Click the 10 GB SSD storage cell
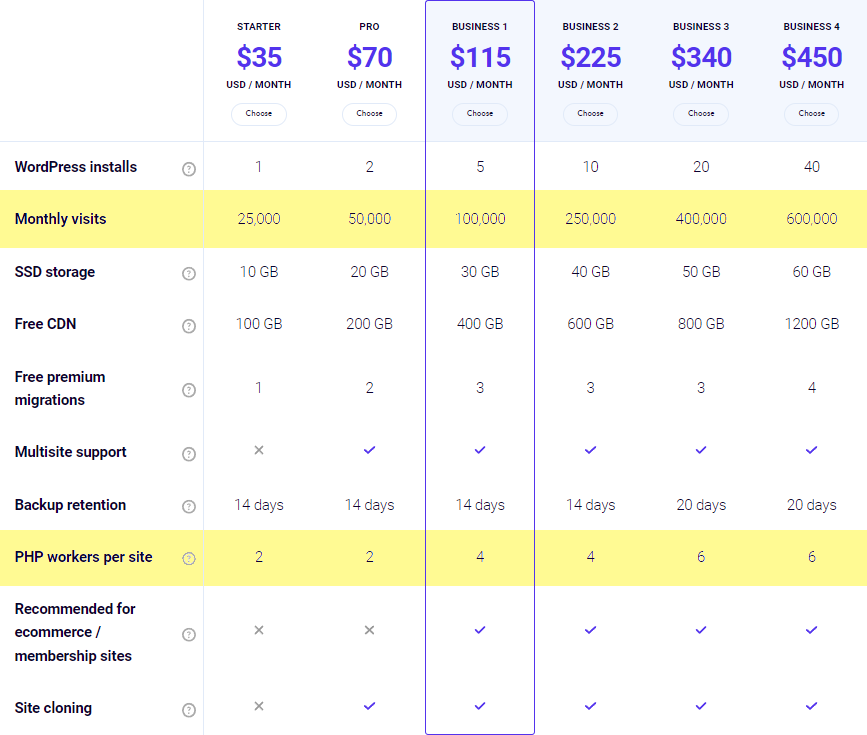 [x=259, y=272]
